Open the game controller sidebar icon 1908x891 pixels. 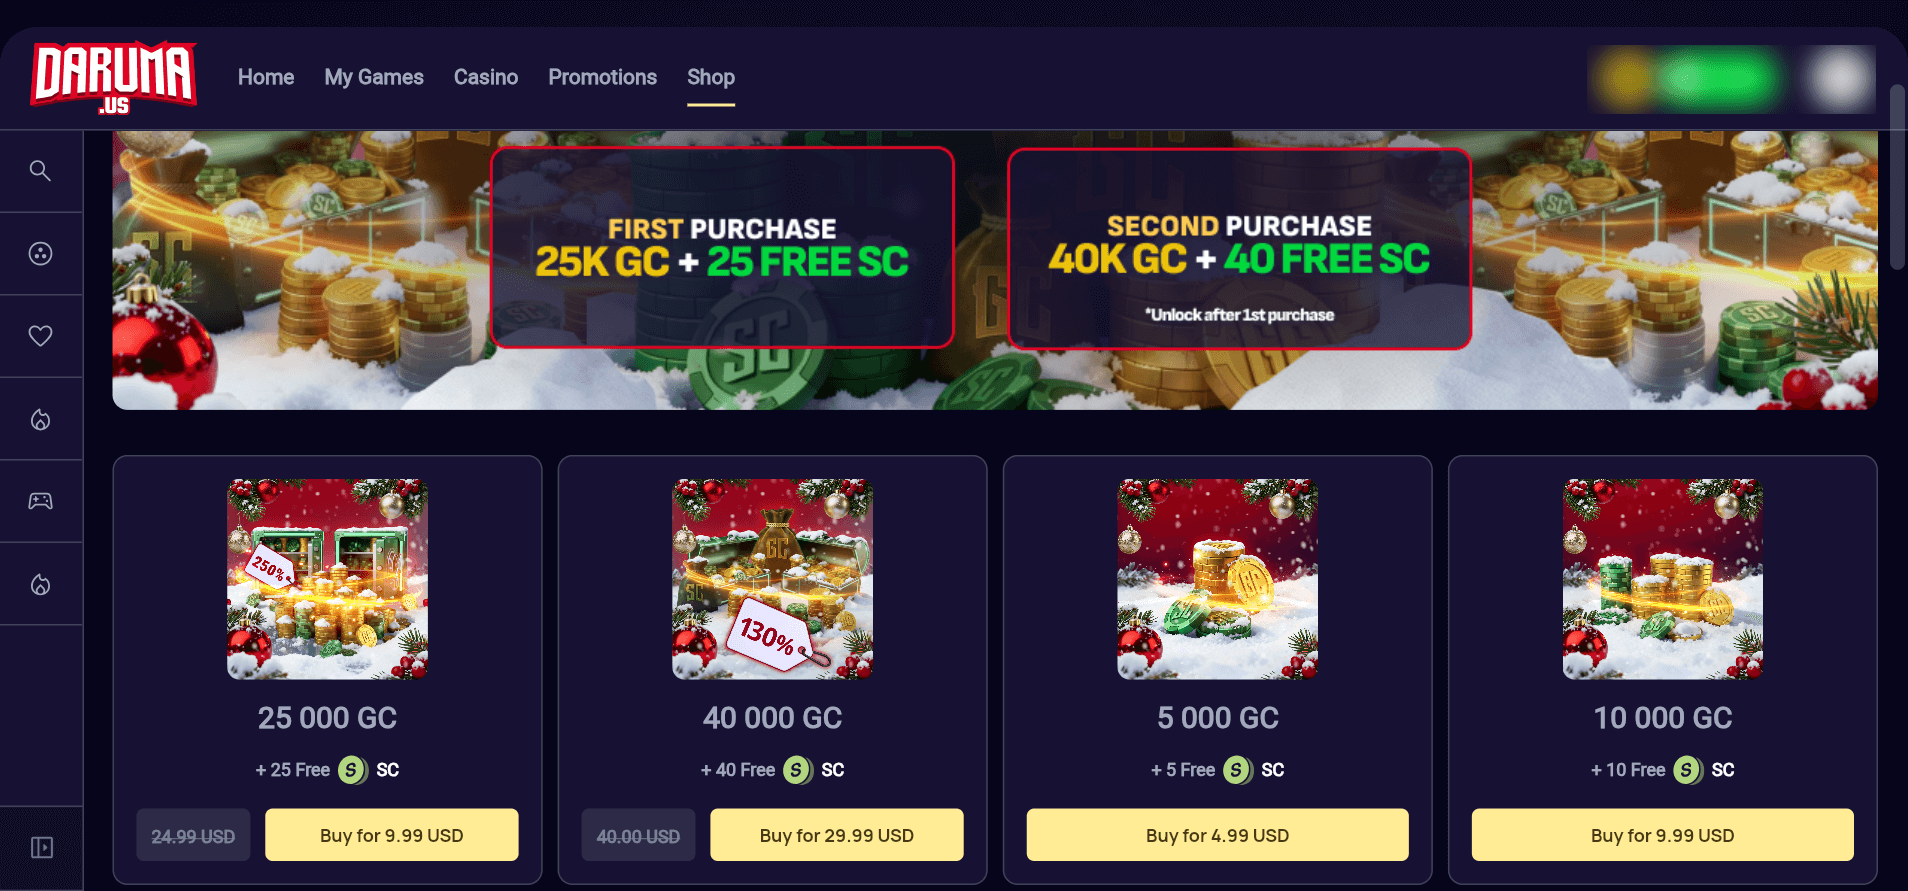click(x=40, y=501)
